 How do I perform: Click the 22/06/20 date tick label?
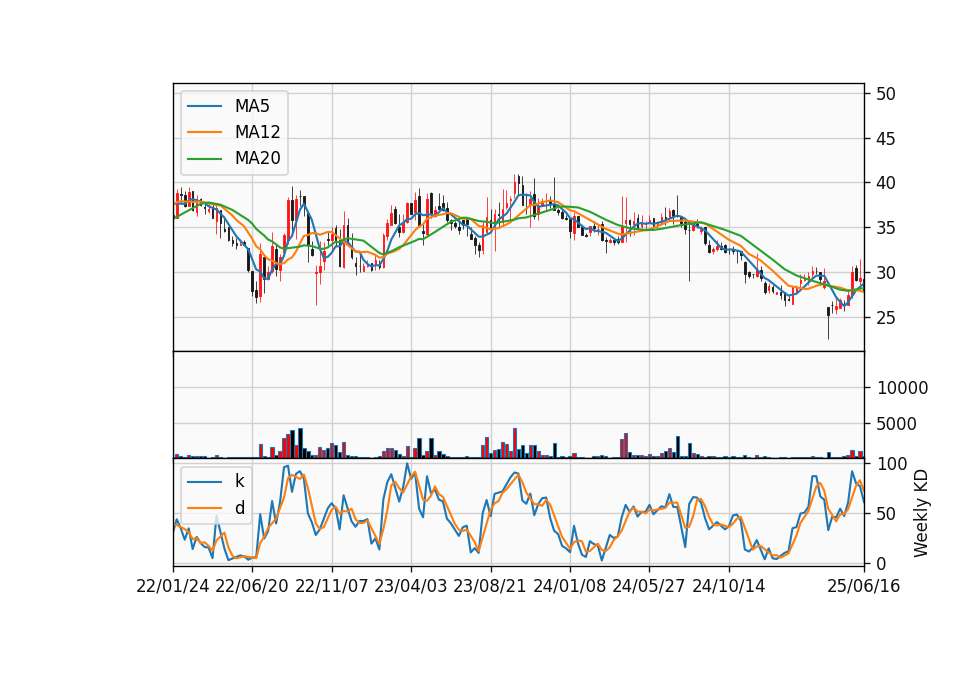tap(252, 586)
